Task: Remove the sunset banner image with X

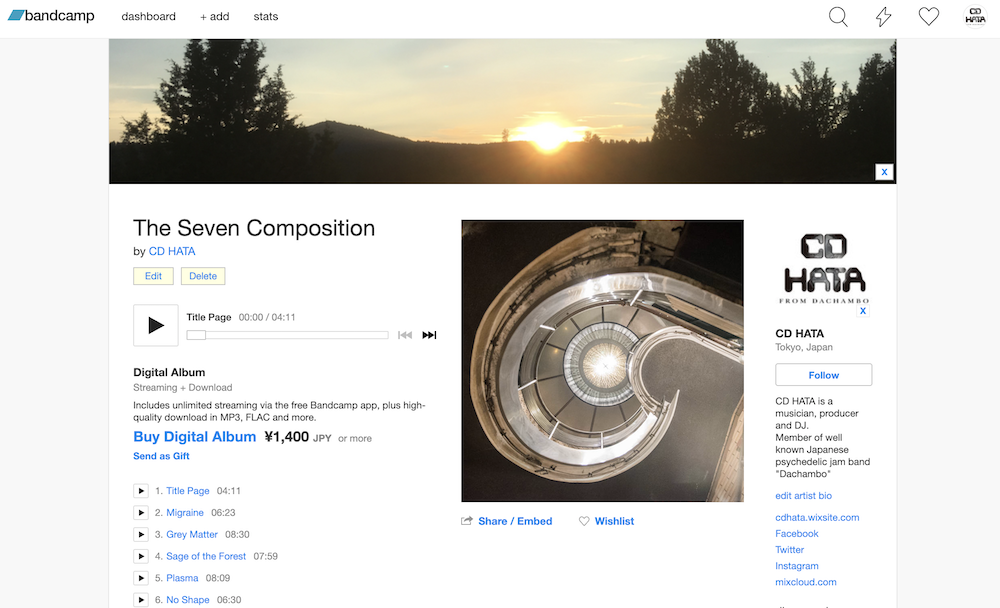Action: [x=884, y=172]
